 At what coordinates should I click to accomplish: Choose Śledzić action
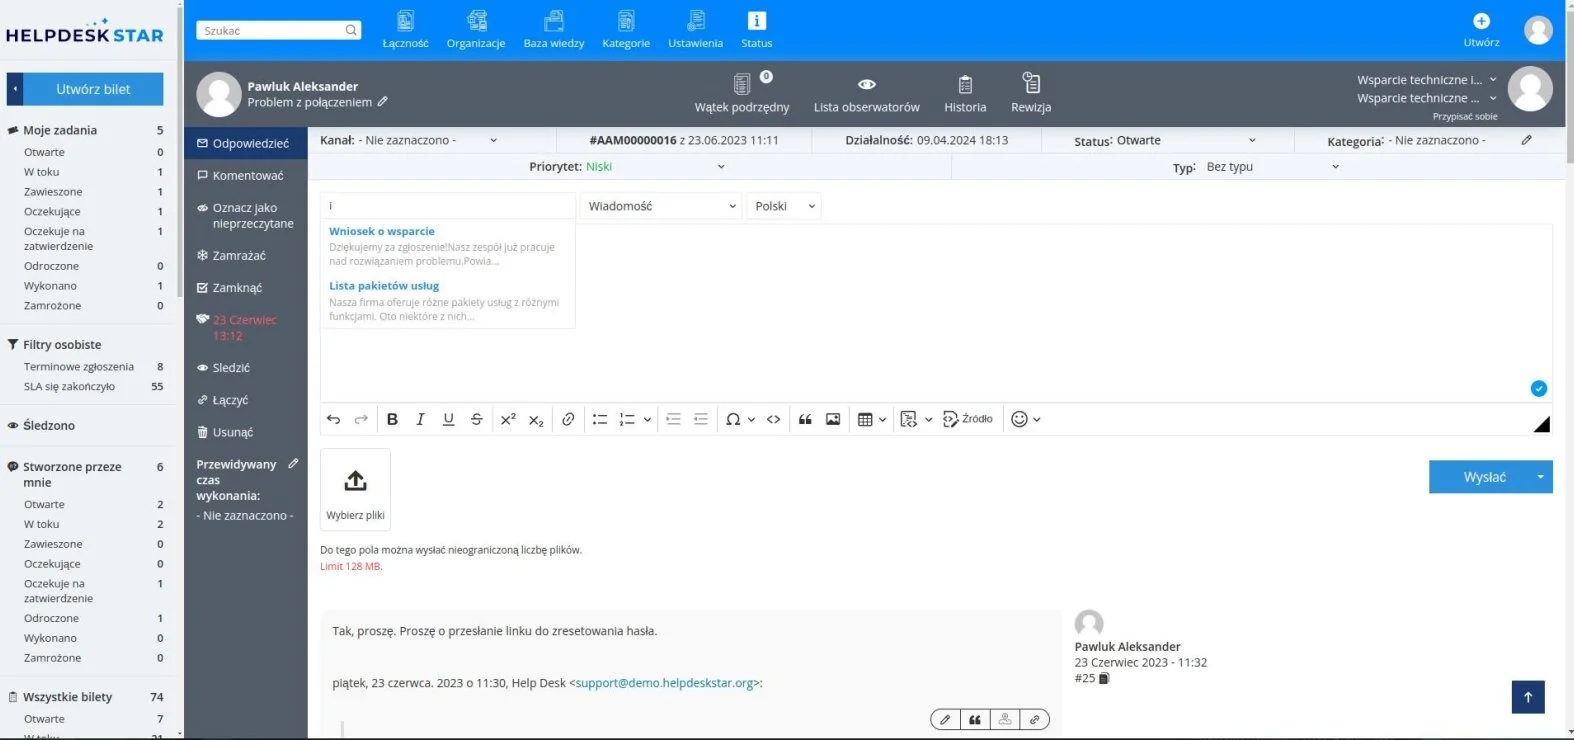point(246,367)
